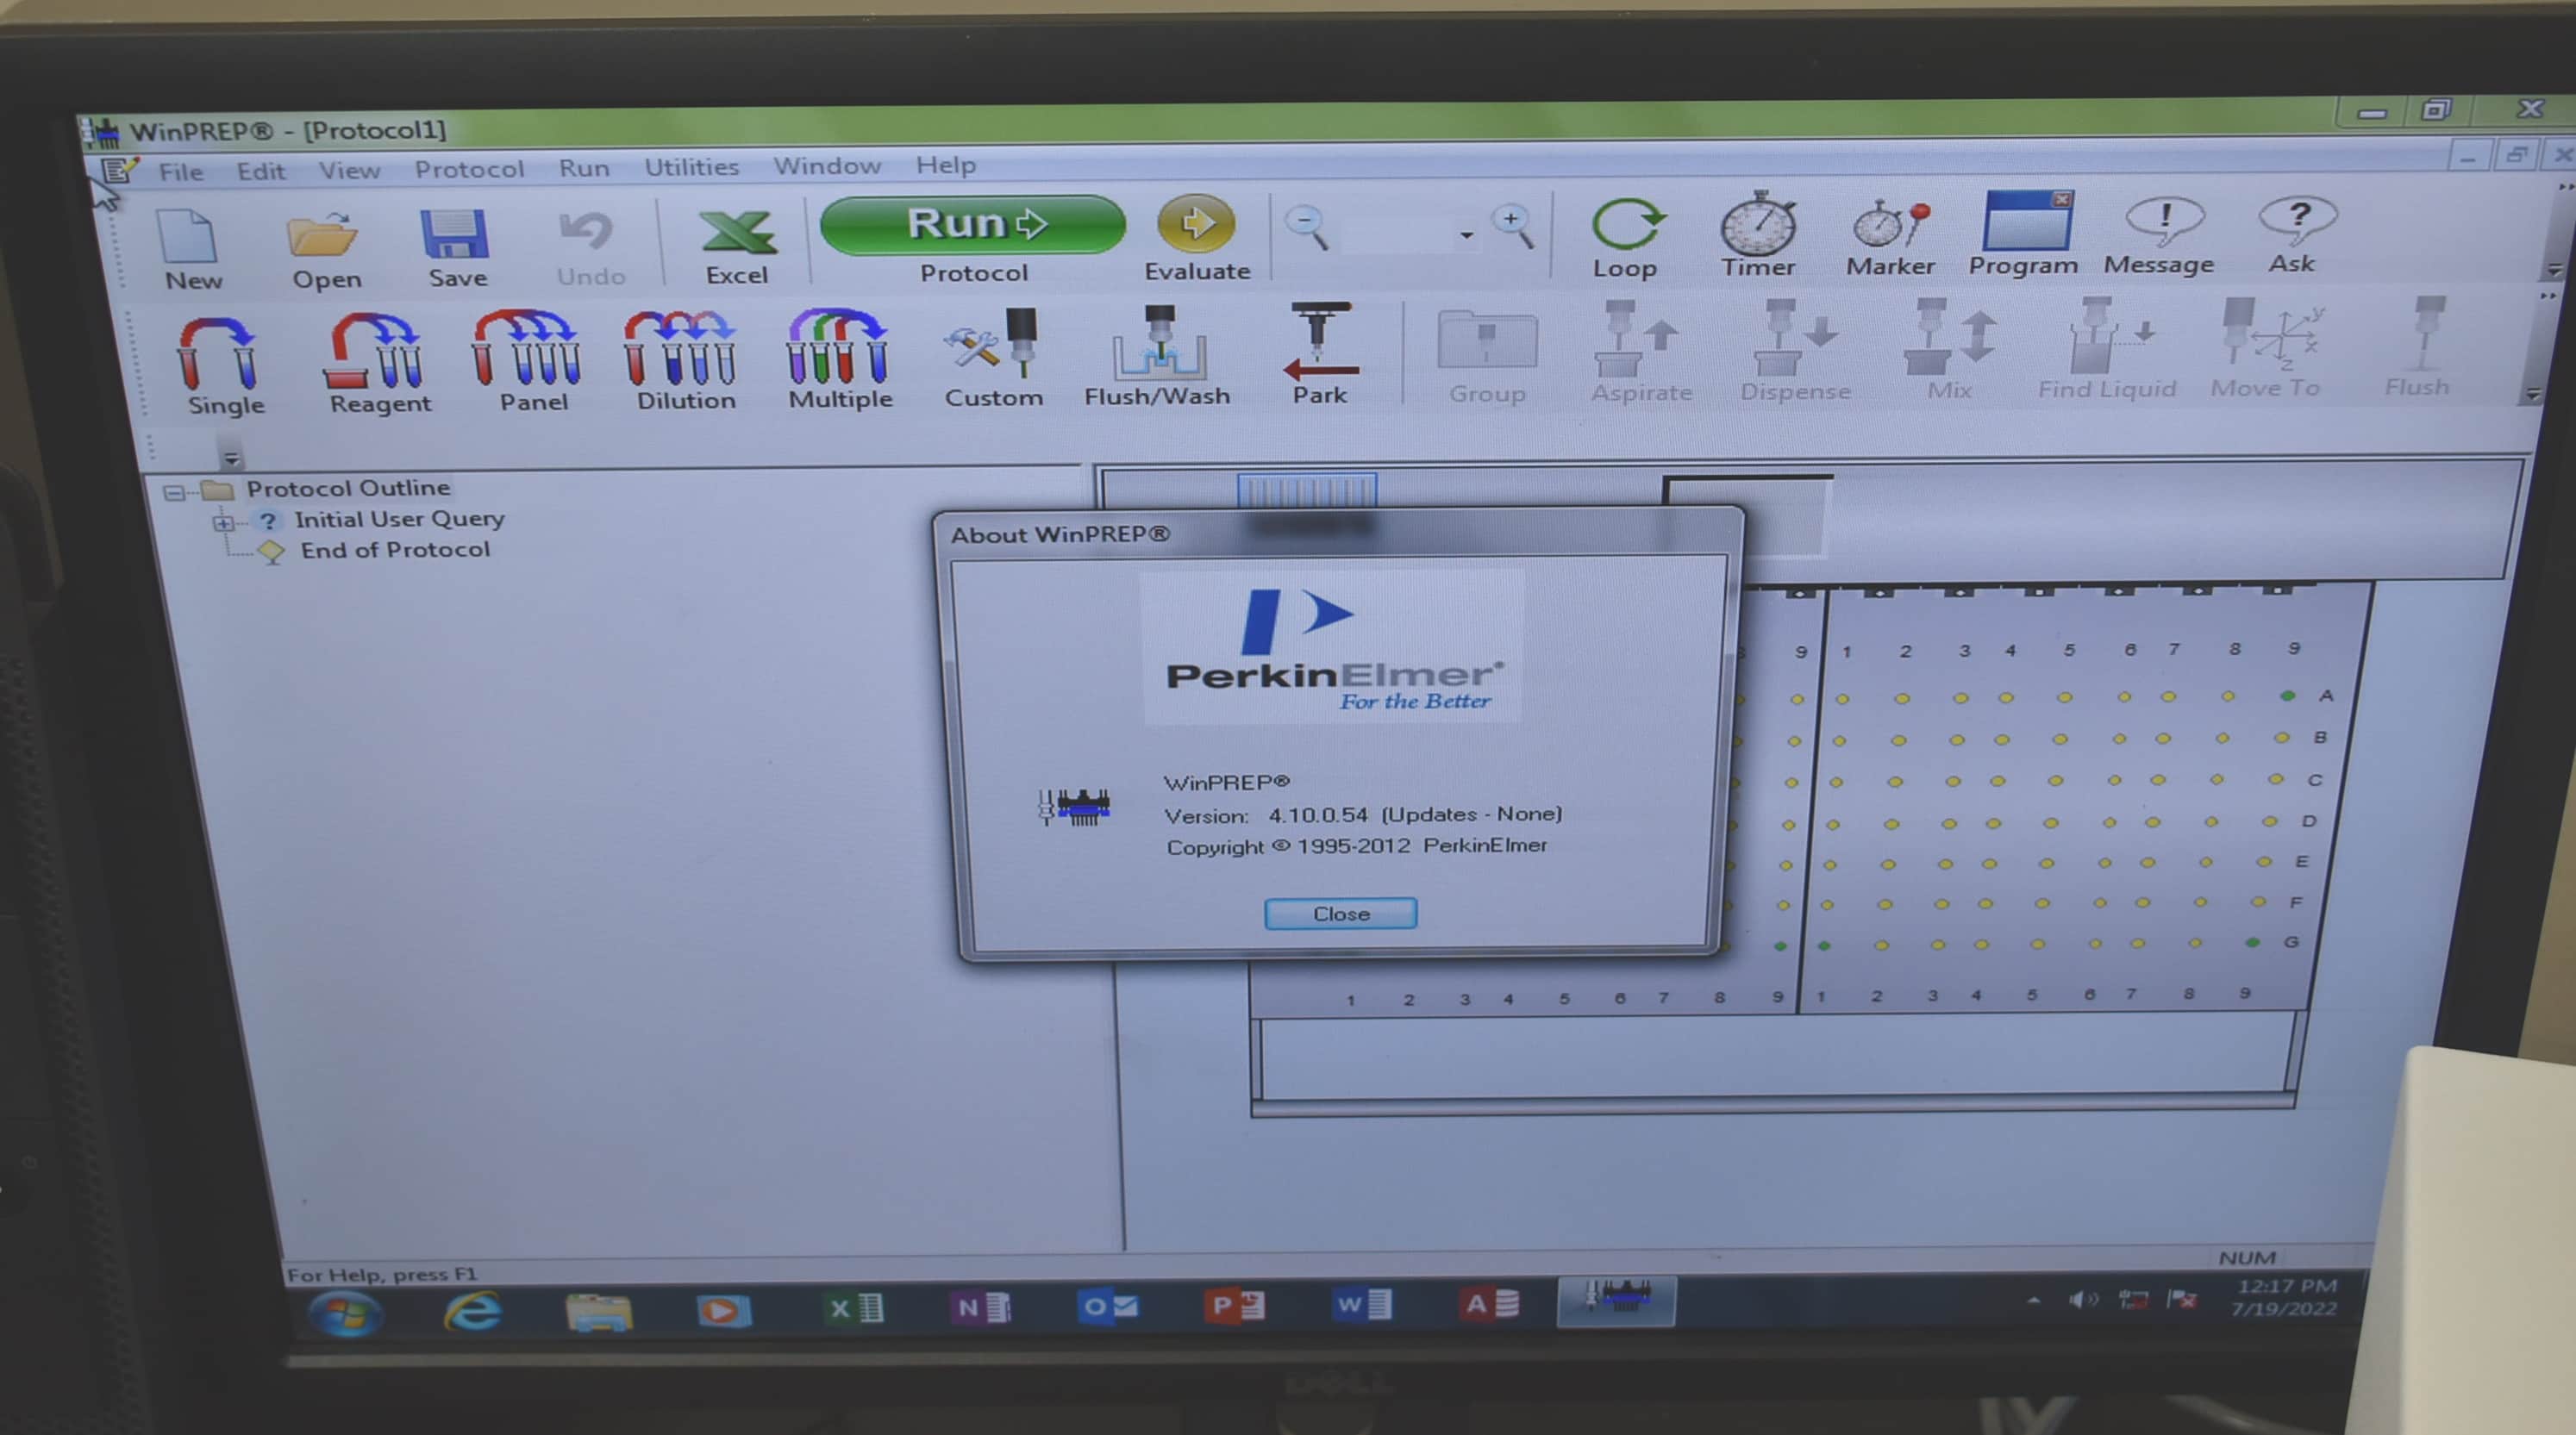
Task: Open Excel from the taskbar
Action: click(855, 1308)
